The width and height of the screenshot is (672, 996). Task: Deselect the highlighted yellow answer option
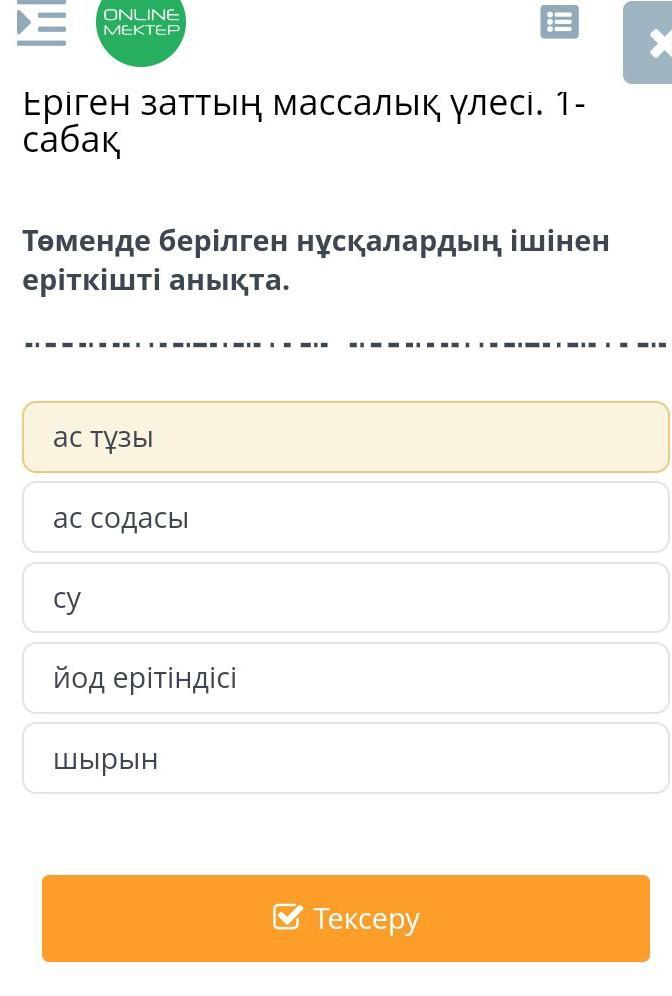tap(345, 437)
